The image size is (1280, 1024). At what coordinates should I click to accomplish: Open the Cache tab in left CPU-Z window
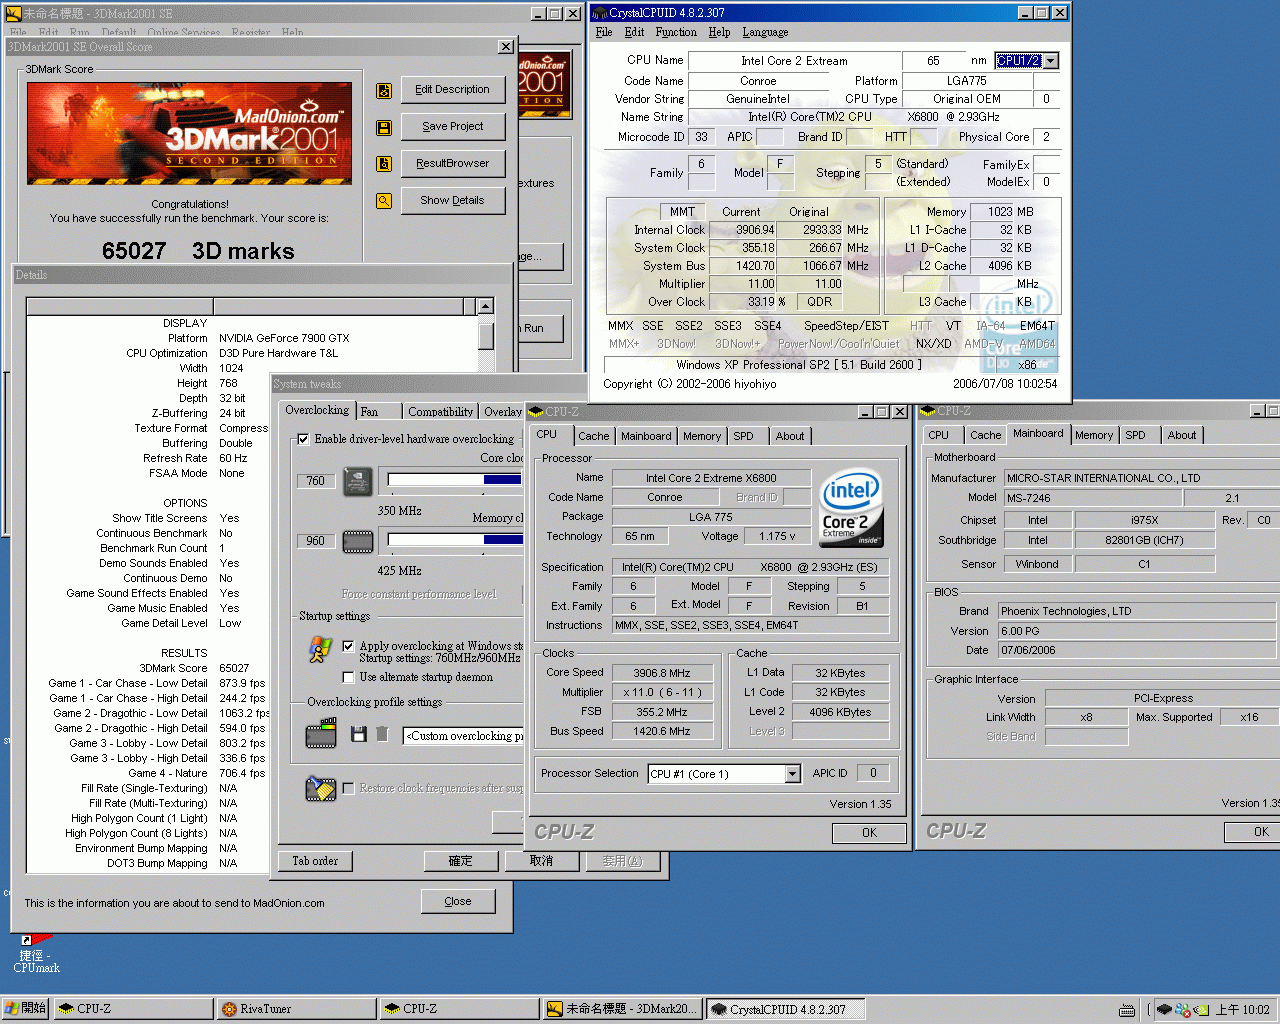pyautogui.click(x=593, y=436)
